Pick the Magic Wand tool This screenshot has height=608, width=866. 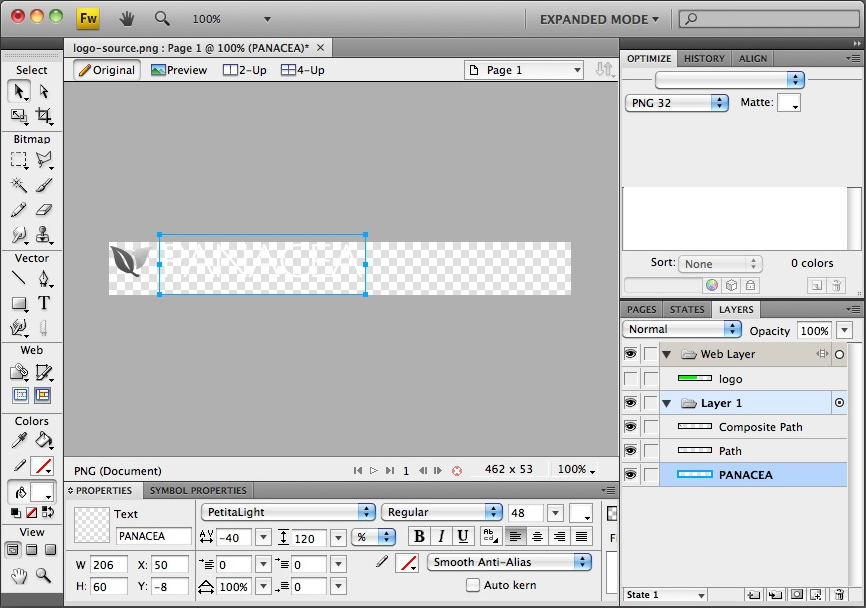[x=19, y=185]
